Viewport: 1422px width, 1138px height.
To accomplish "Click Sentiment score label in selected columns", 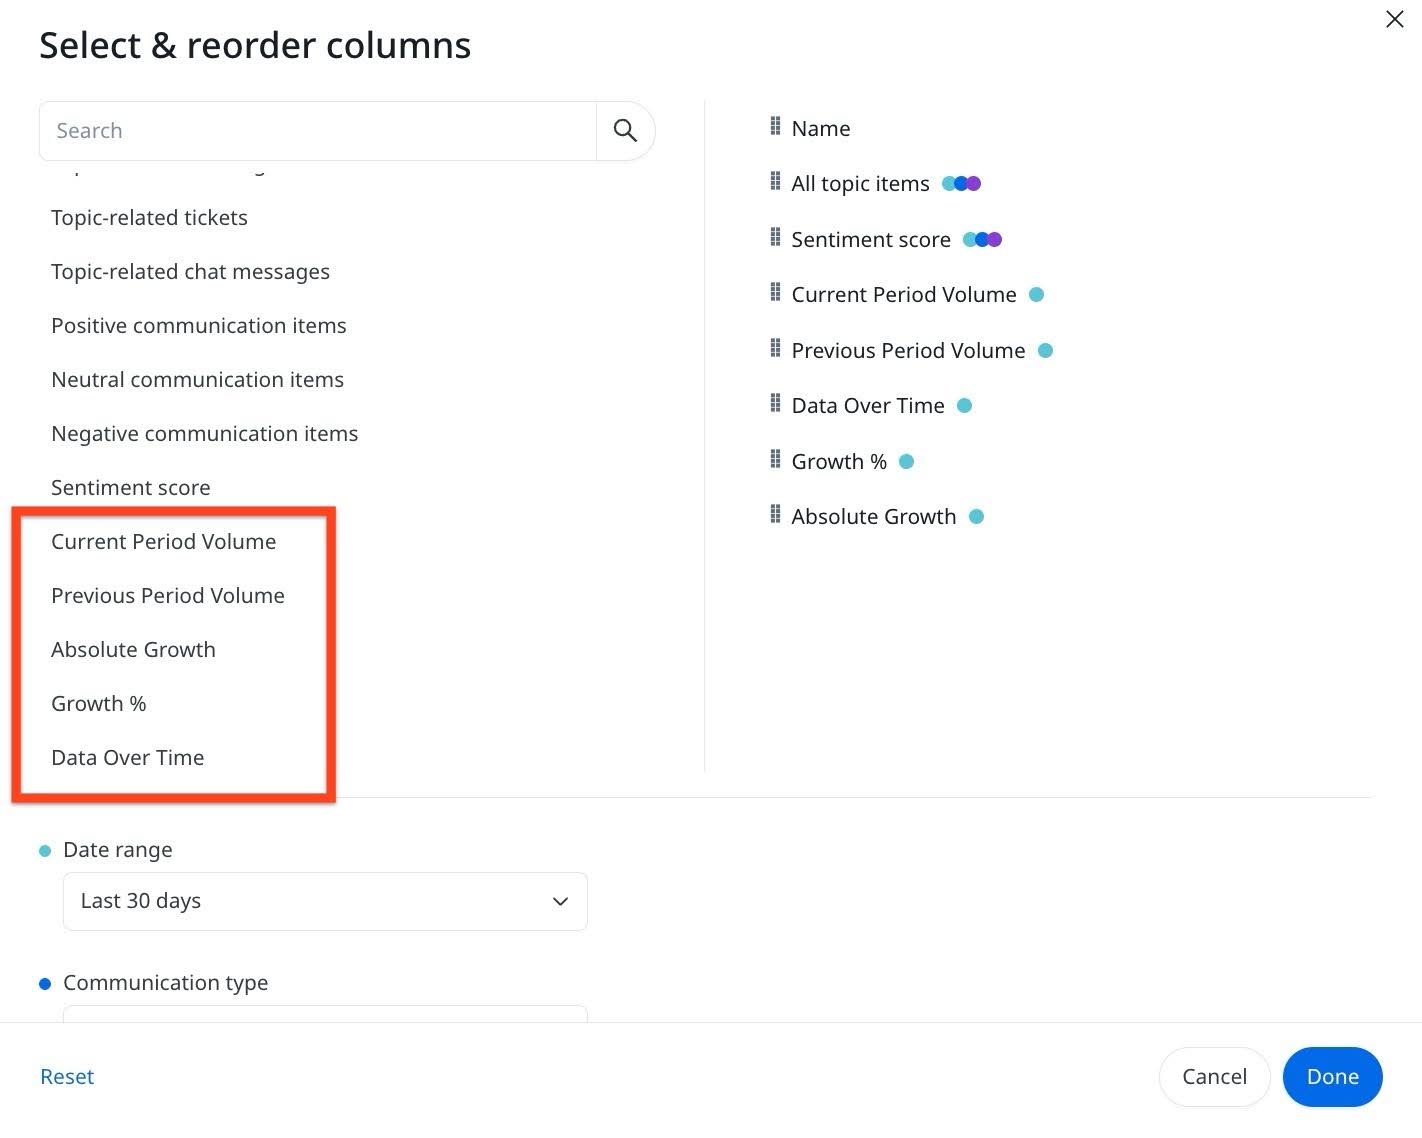I will [x=870, y=240].
